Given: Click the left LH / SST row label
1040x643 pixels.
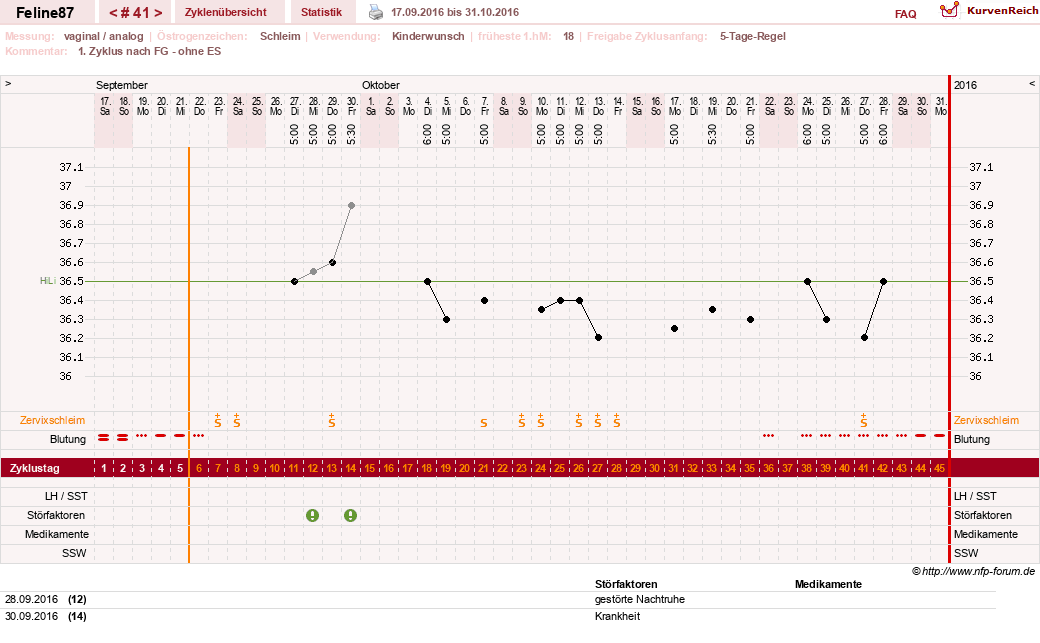Looking at the screenshot, I should (64, 496).
